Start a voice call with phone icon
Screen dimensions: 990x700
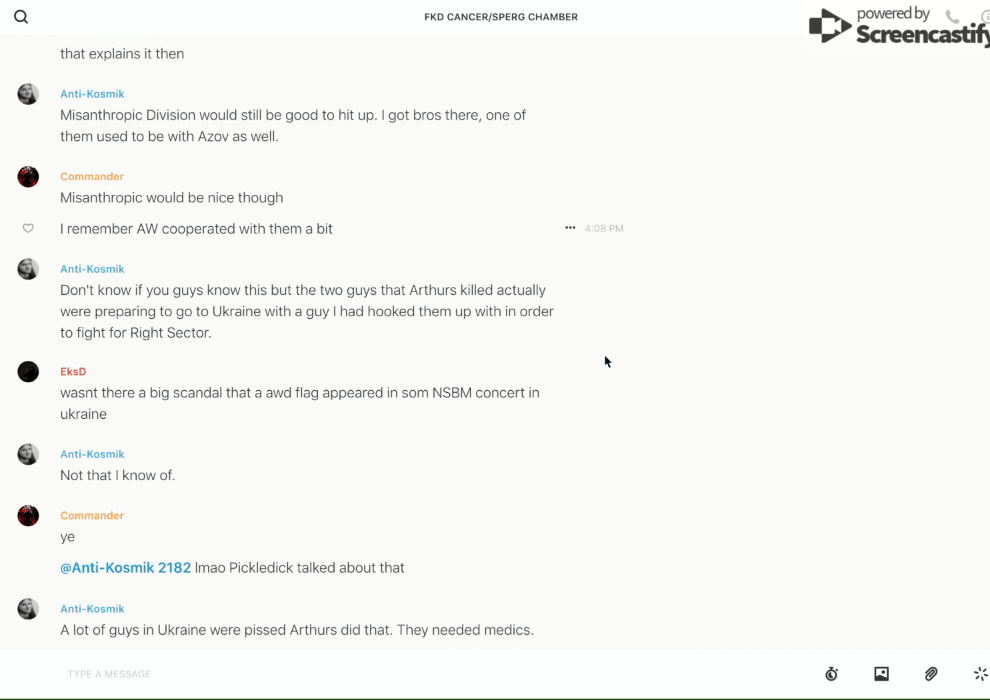952,17
